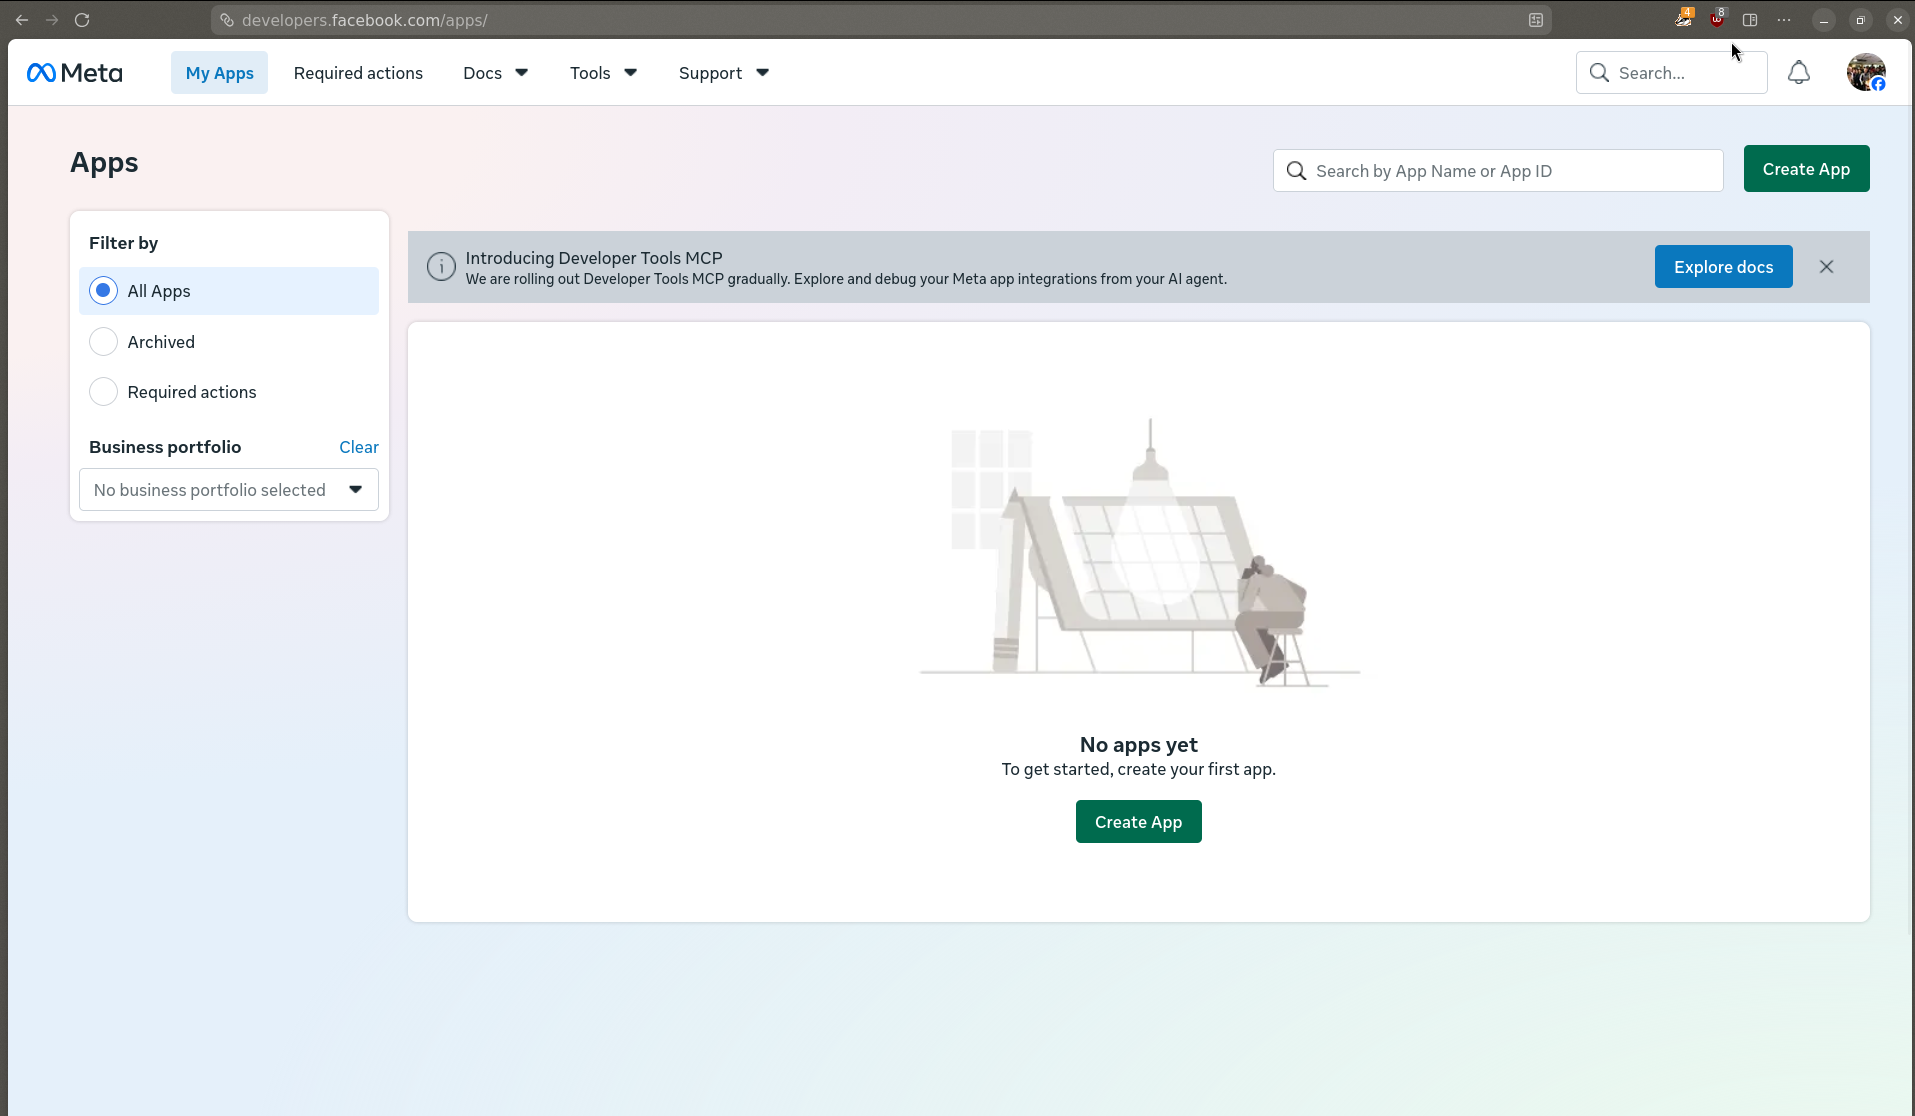Go back to the previous page

tap(22, 20)
